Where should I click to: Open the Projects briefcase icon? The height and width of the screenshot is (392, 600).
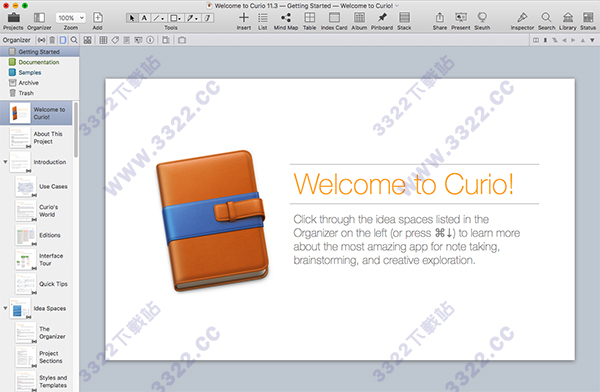click(x=14, y=18)
